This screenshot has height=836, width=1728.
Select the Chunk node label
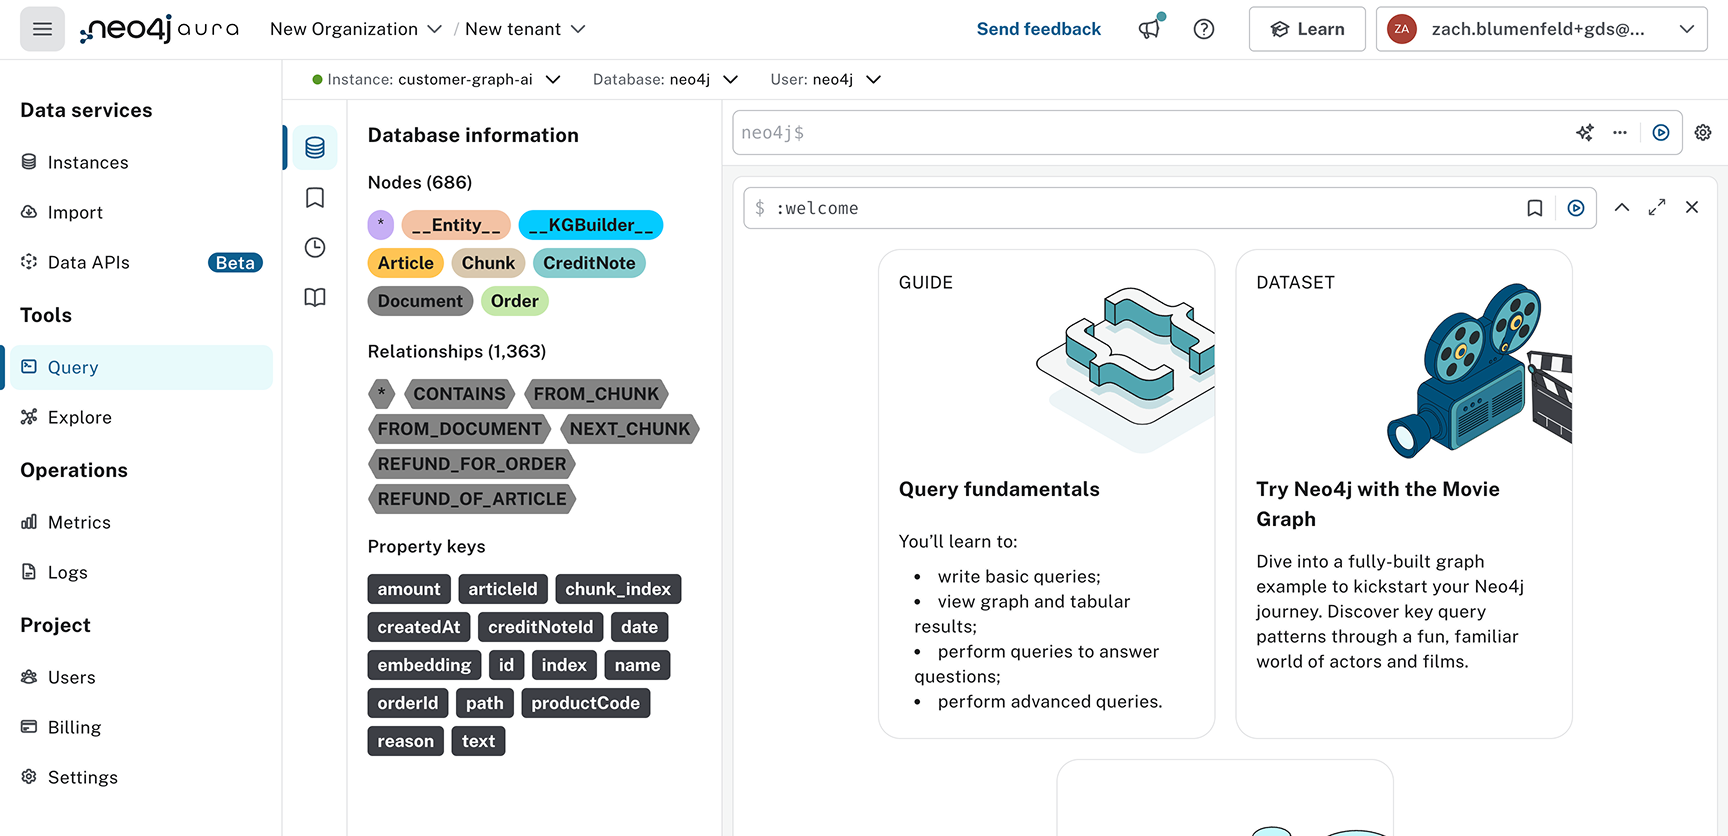488,263
